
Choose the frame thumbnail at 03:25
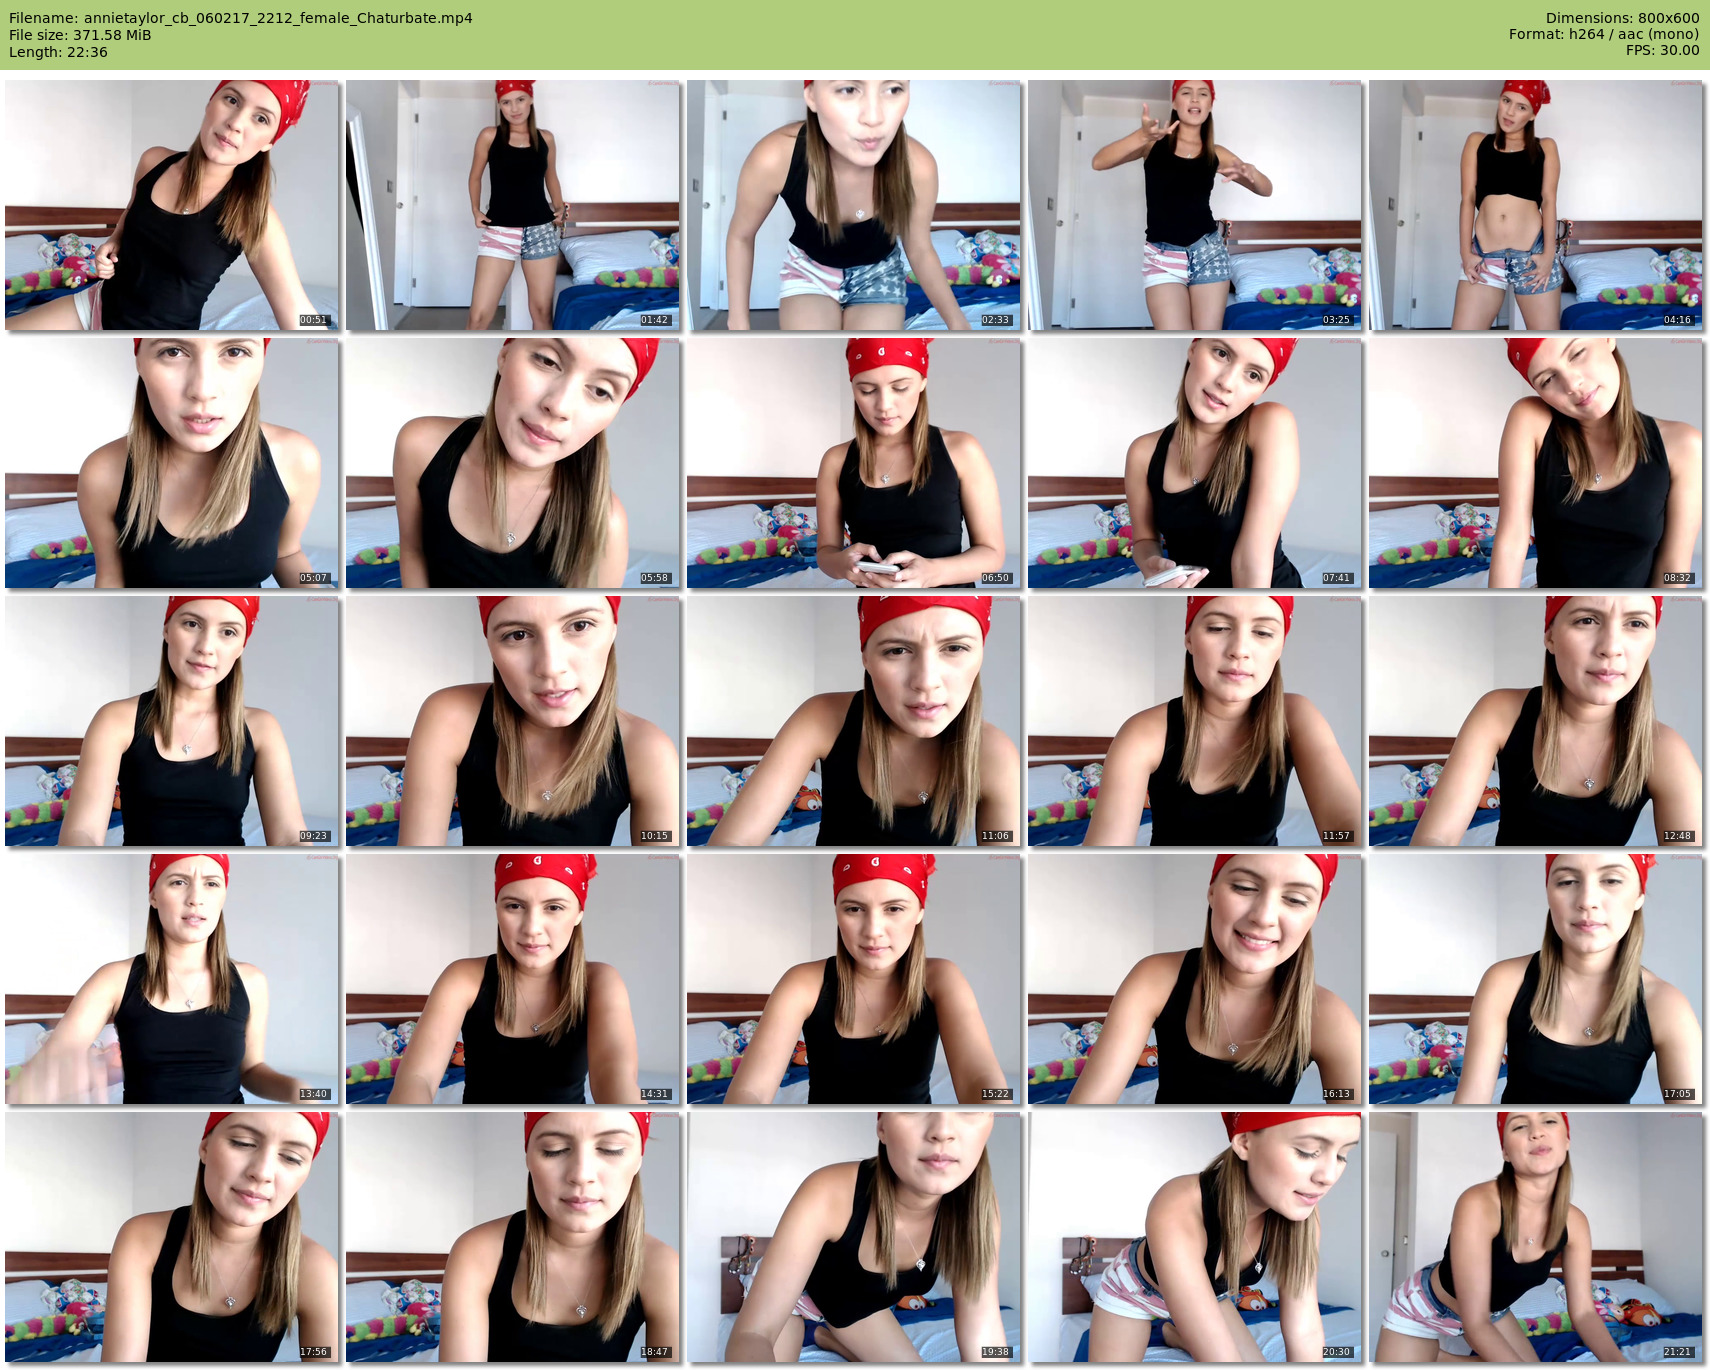coord(1195,205)
